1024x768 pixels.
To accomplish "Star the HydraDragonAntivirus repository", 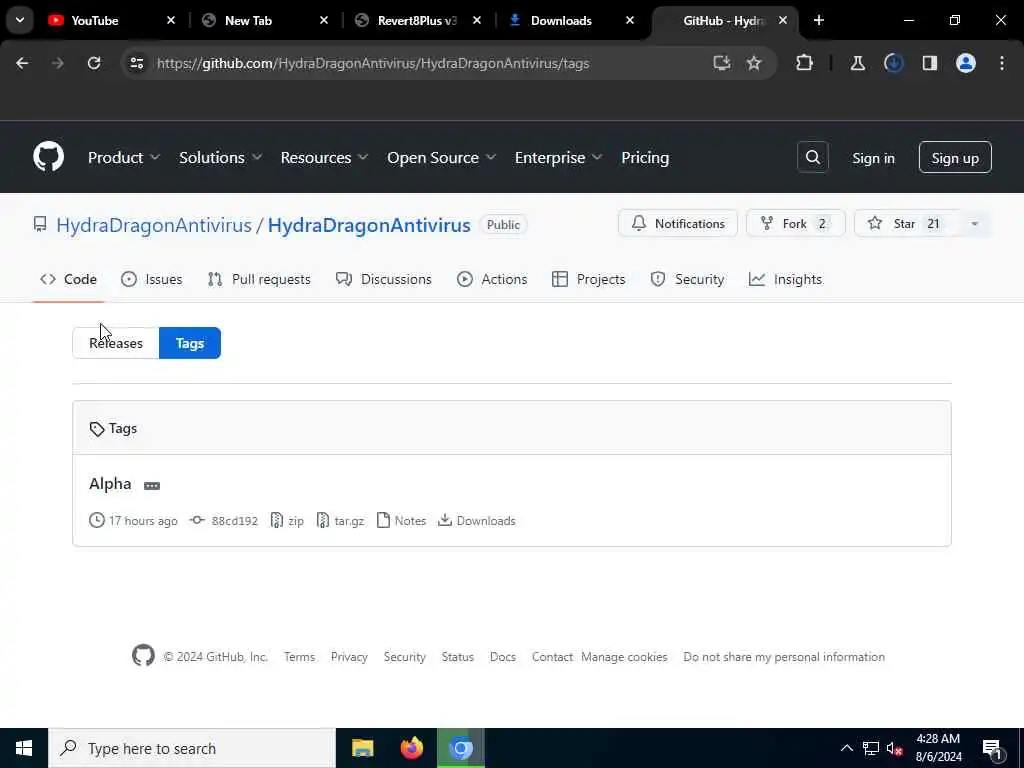I will pyautogui.click(x=908, y=223).
